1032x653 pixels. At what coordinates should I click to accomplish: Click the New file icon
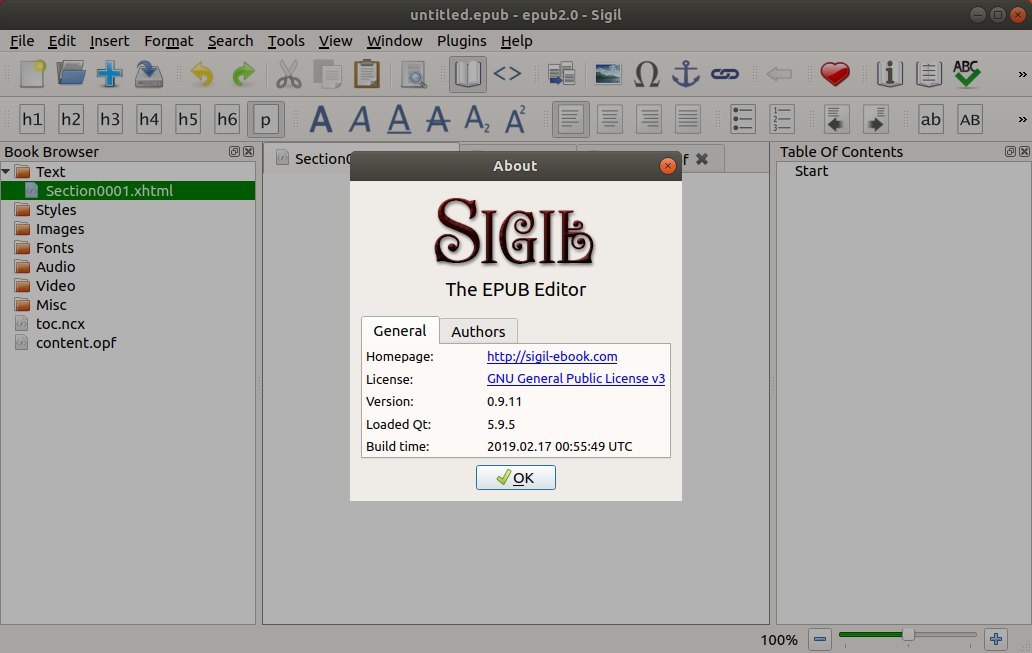(32, 74)
